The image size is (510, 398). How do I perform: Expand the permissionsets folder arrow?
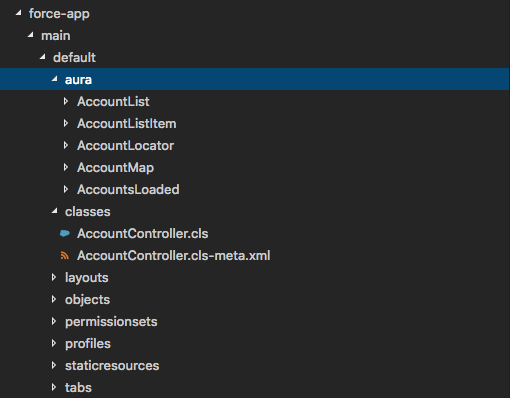coord(54,321)
